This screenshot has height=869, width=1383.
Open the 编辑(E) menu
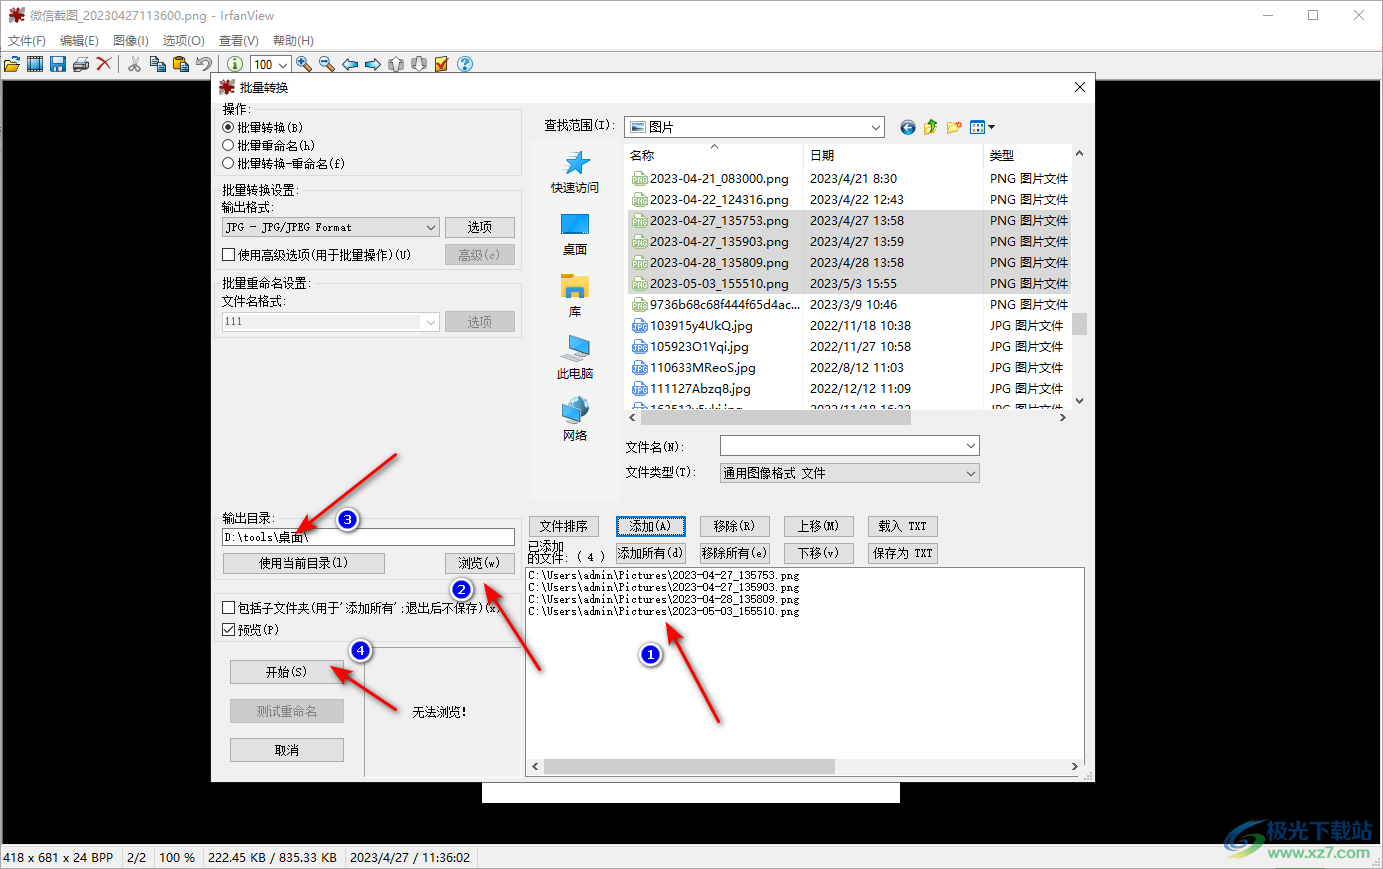click(79, 41)
